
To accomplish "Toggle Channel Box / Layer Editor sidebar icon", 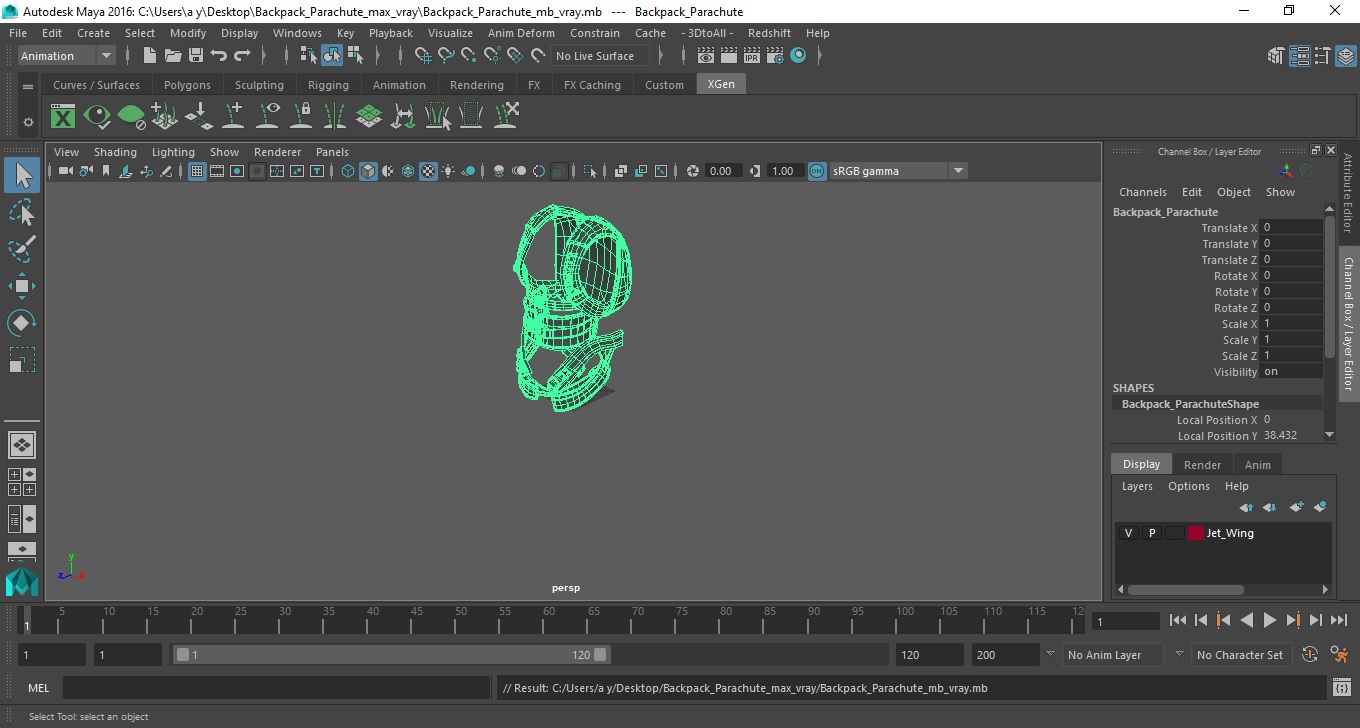I will [x=1345, y=56].
